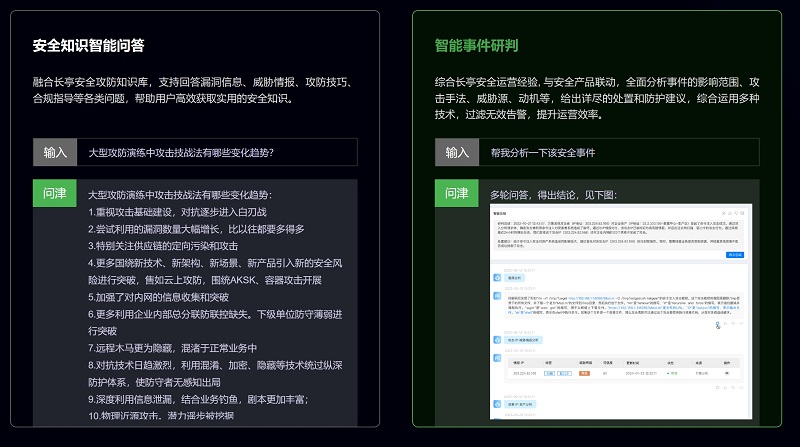Screen dimensions: 800x447
Task: Click the 安全知识智能问答 card heading
Action: 88,45
